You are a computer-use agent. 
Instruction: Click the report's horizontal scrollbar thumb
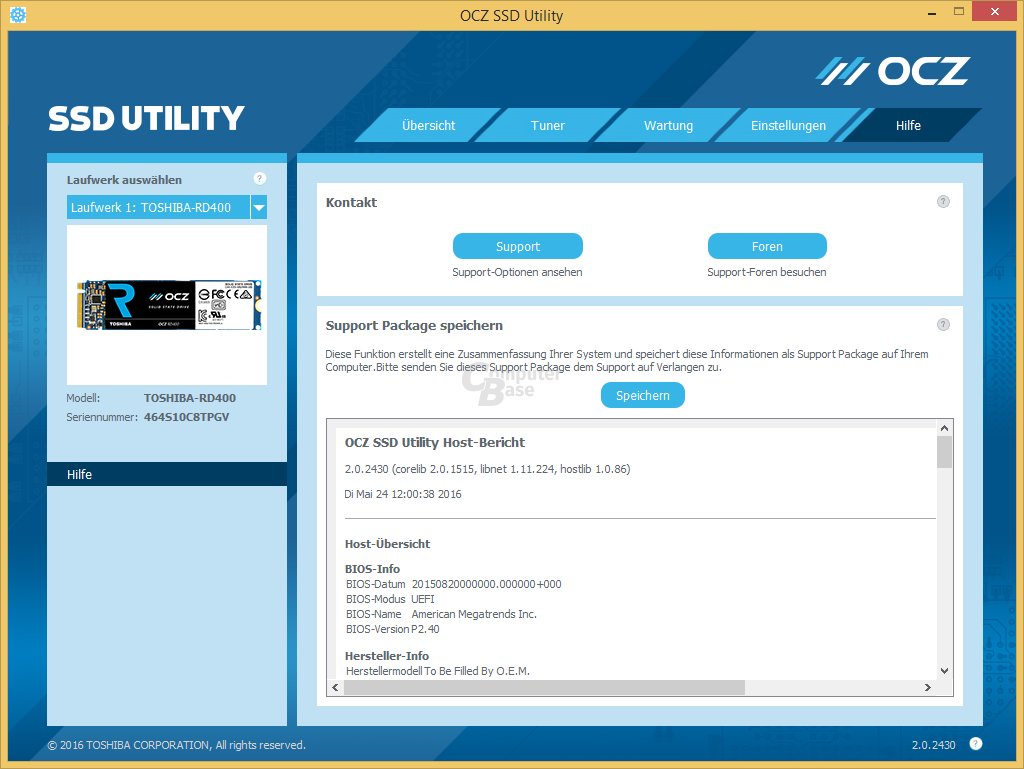tap(544, 687)
